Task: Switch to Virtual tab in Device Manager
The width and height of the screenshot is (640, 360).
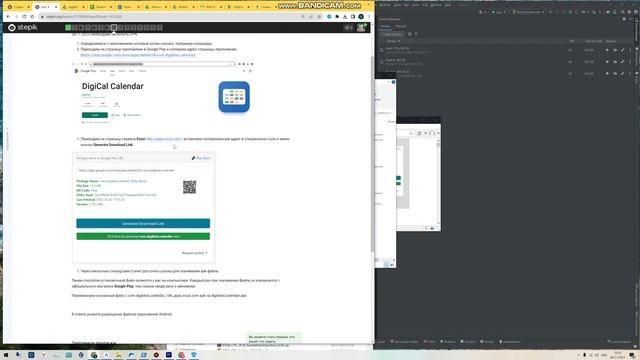Action: pos(385,26)
